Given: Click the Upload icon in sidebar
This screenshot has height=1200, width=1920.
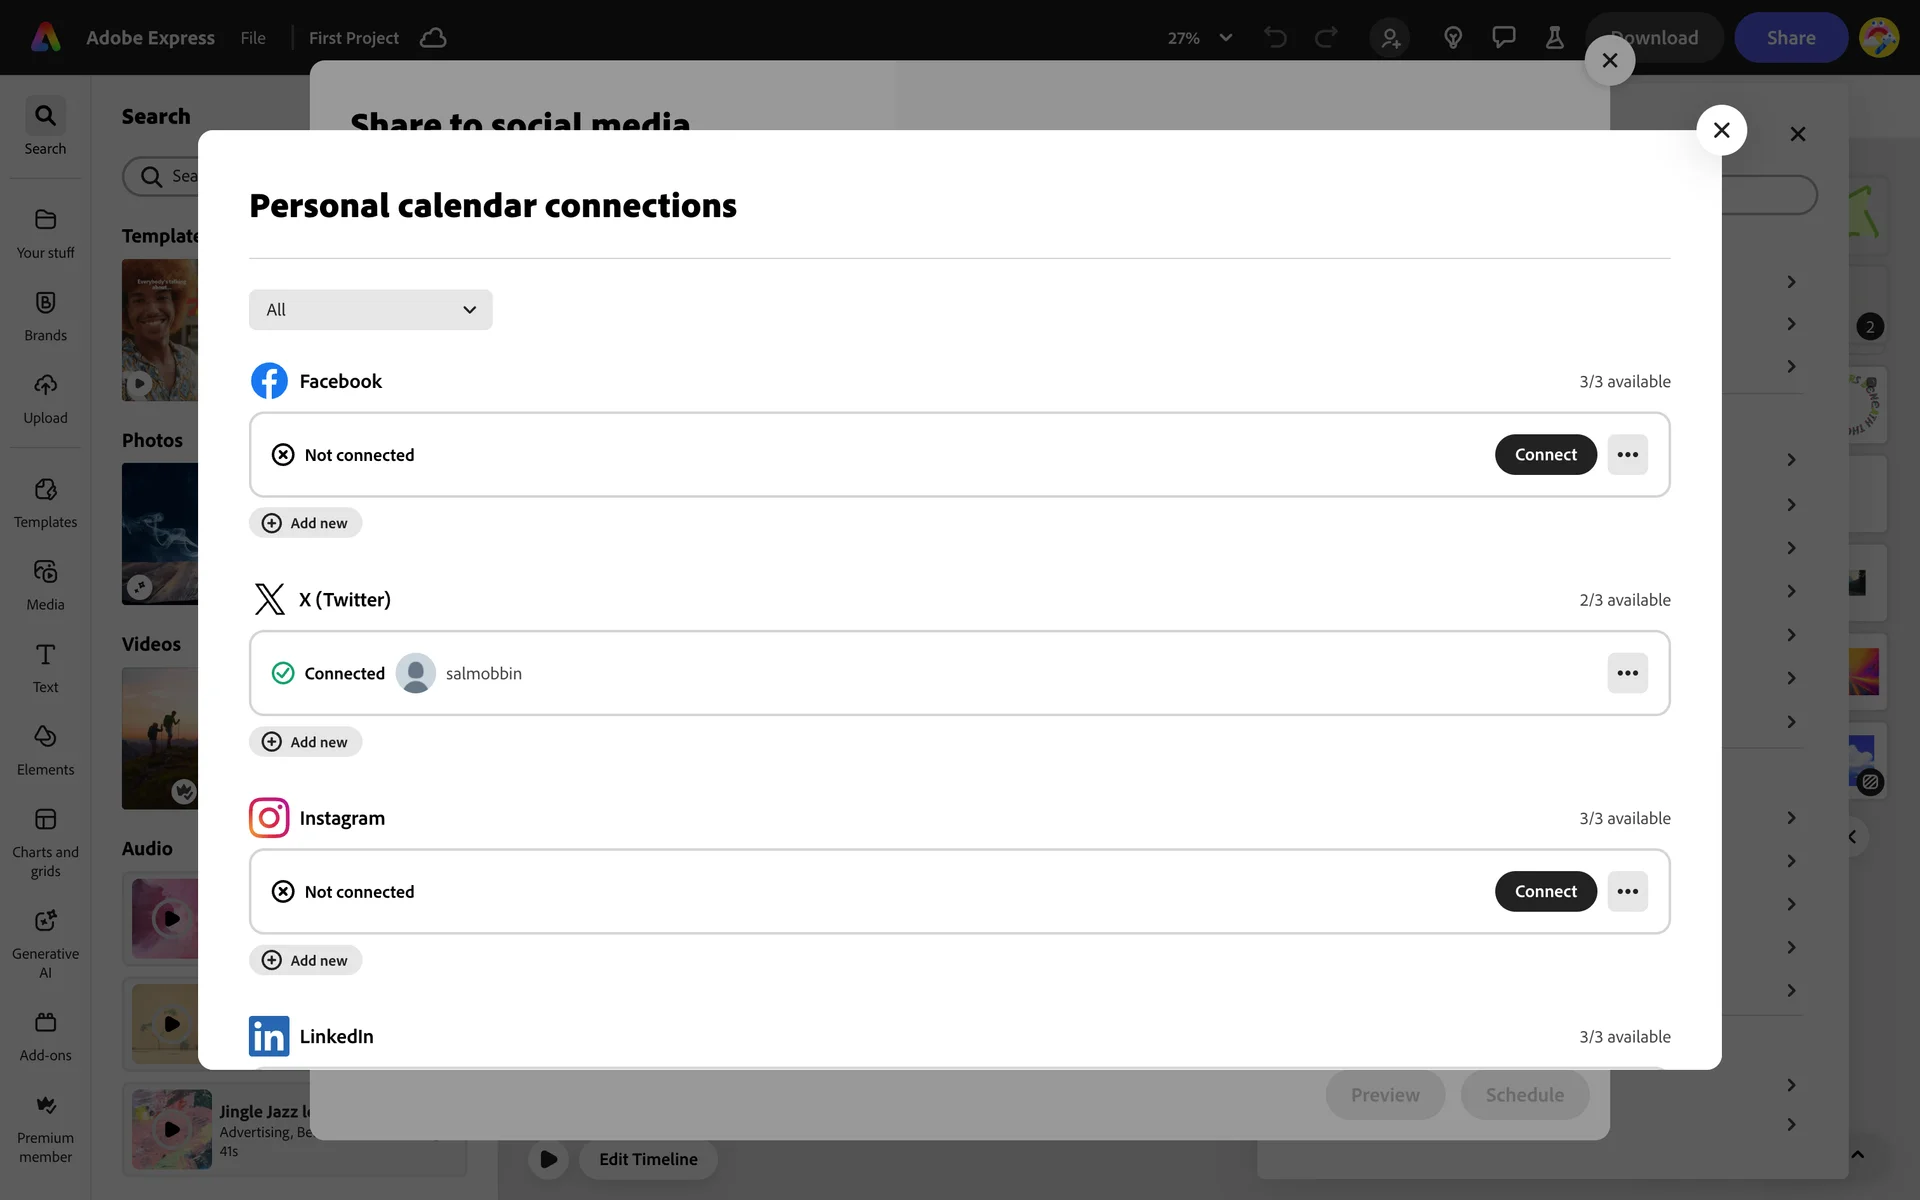Looking at the screenshot, I should 45,387.
